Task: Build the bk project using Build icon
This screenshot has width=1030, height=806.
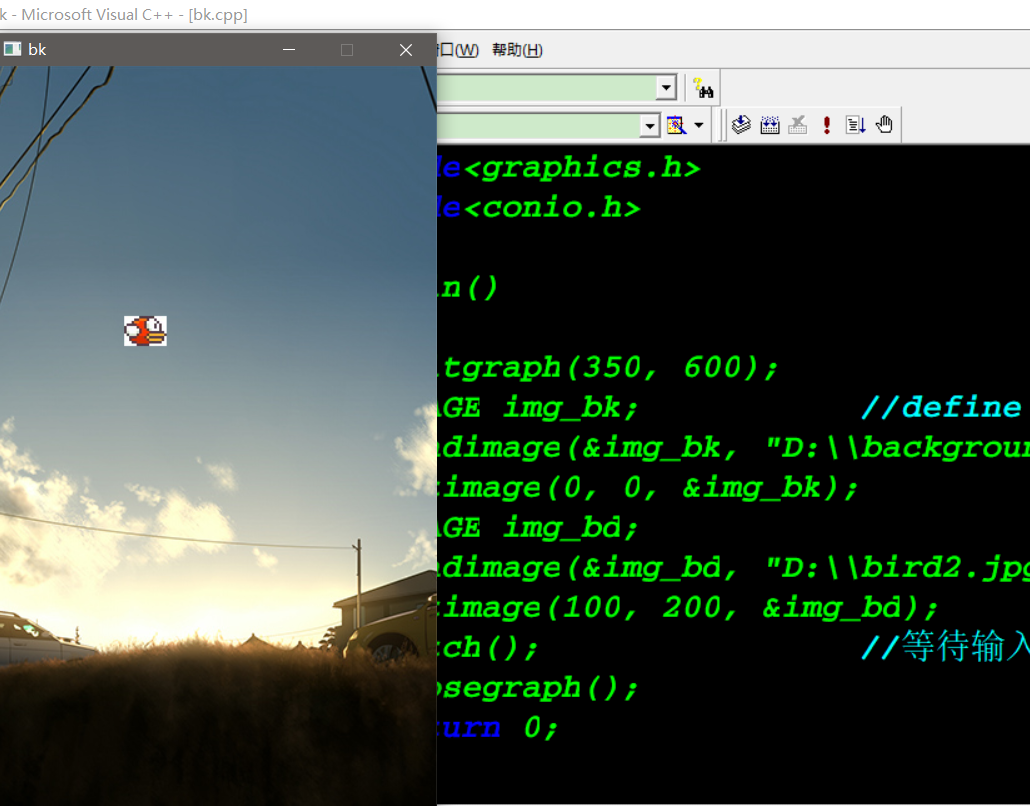Action: point(770,124)
